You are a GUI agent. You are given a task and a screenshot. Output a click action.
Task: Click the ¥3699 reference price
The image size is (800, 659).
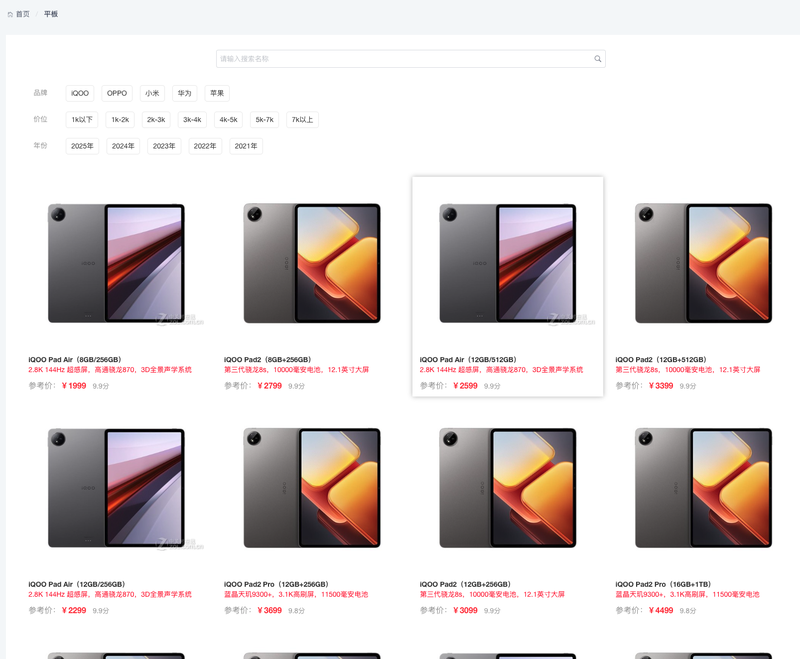(270, 610)
